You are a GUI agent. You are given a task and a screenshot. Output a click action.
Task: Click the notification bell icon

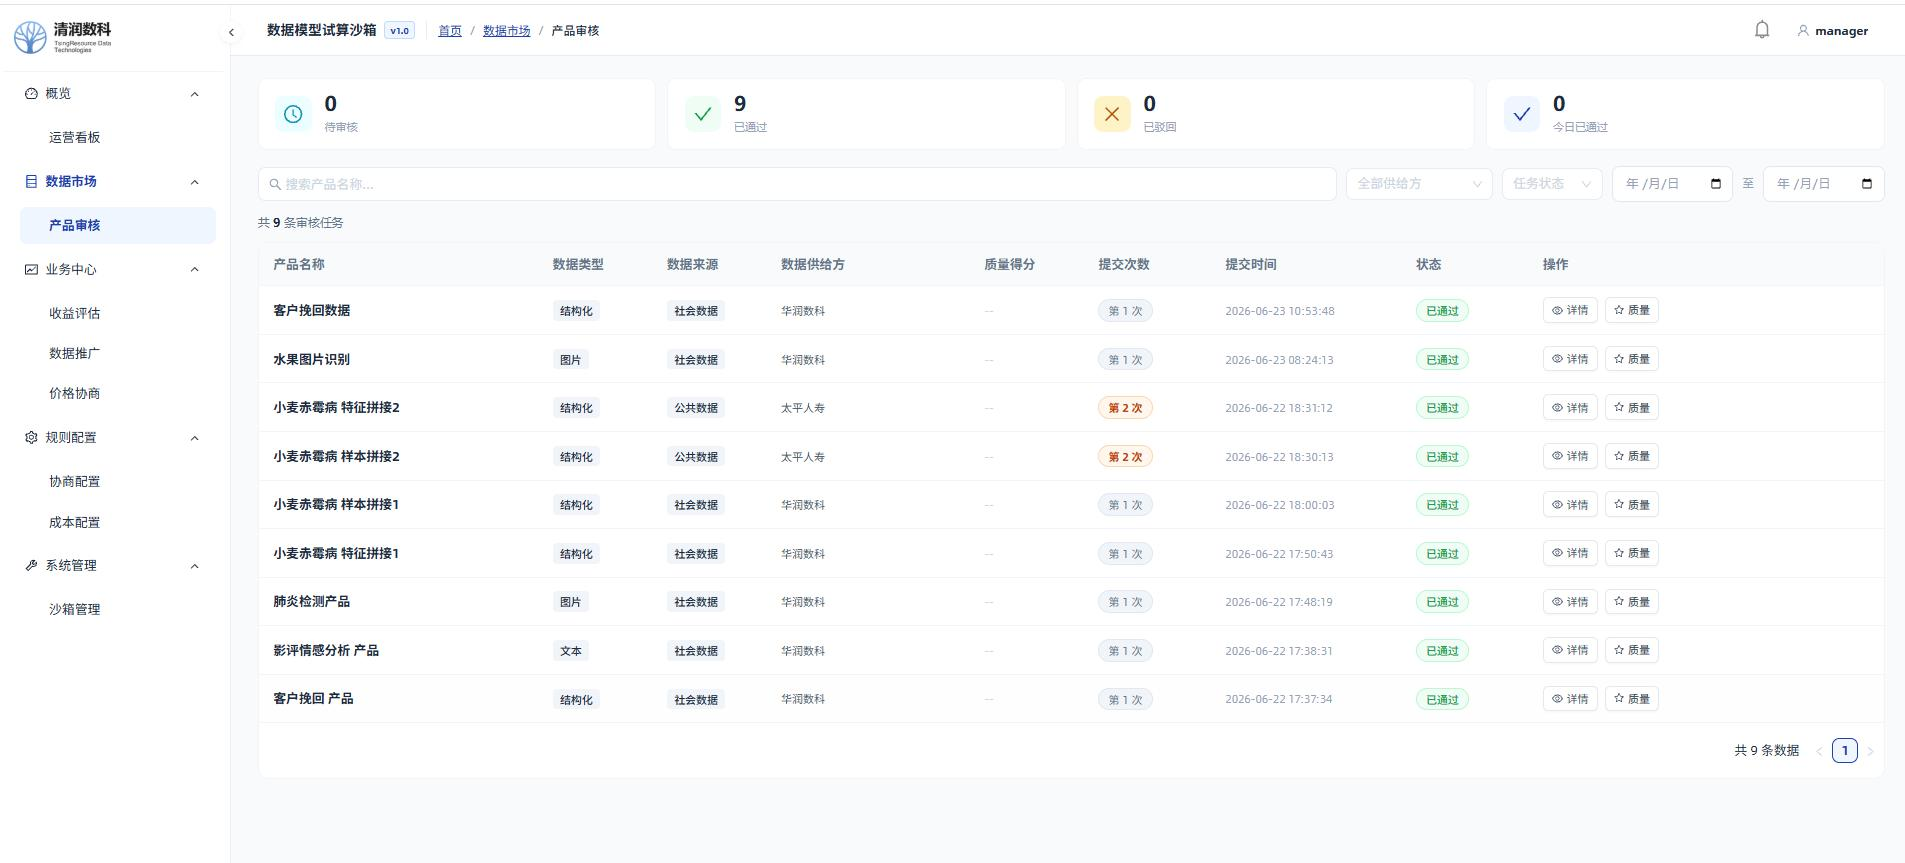(1762, 30)
